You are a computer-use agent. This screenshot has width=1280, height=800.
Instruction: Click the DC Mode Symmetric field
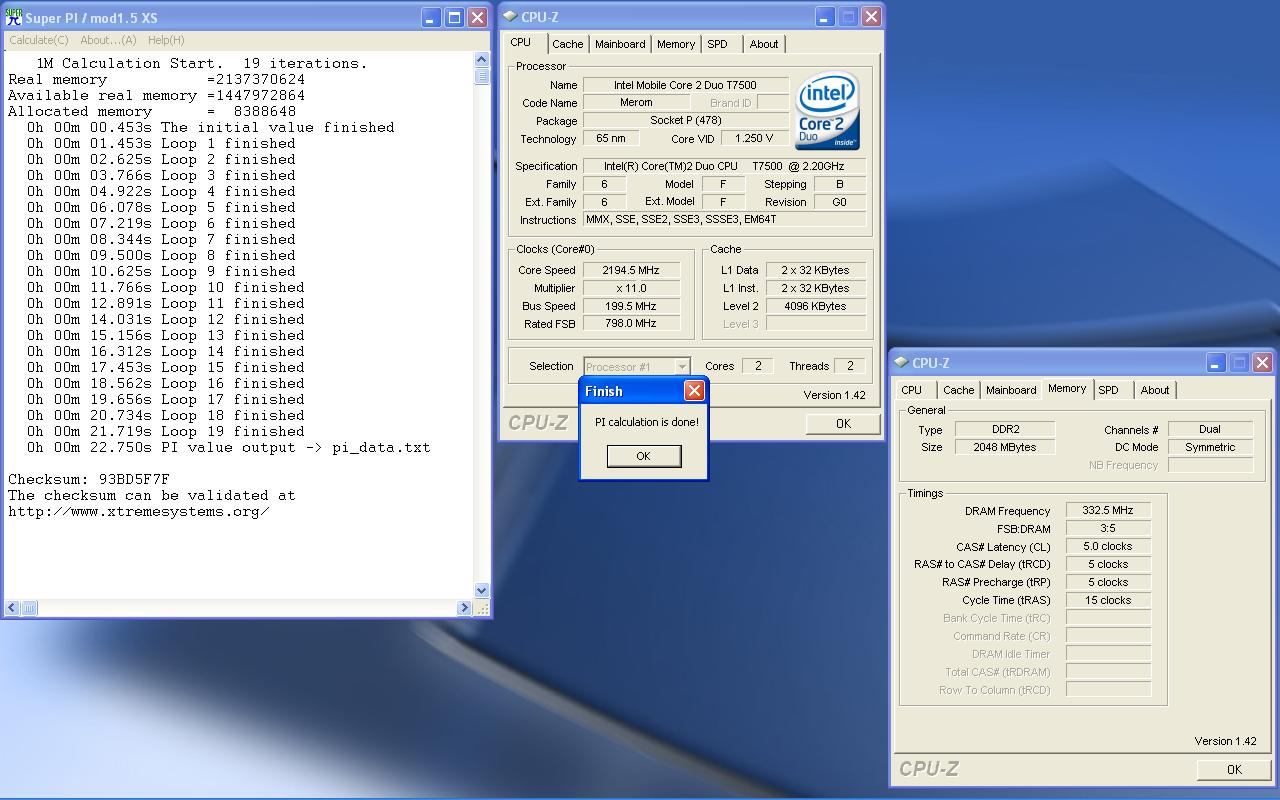(x=1210, y=447)
